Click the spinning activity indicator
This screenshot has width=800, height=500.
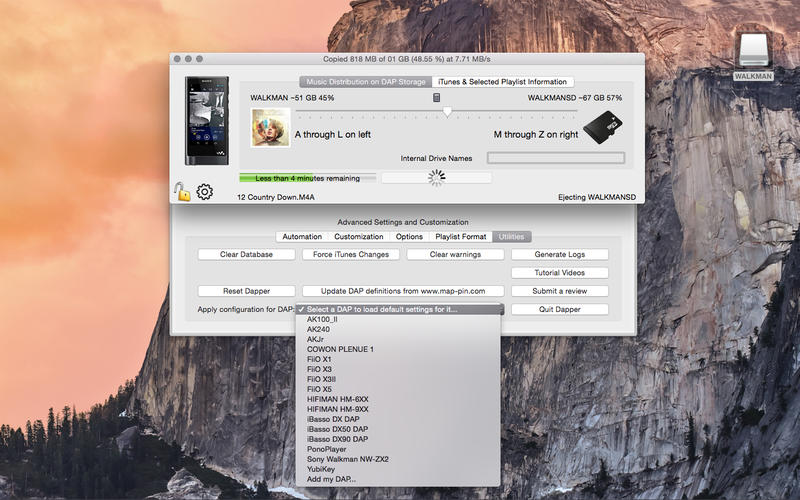436,178
